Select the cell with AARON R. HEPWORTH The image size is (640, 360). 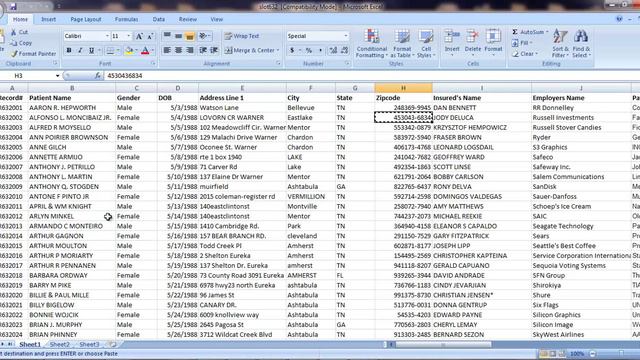point(71,108)
